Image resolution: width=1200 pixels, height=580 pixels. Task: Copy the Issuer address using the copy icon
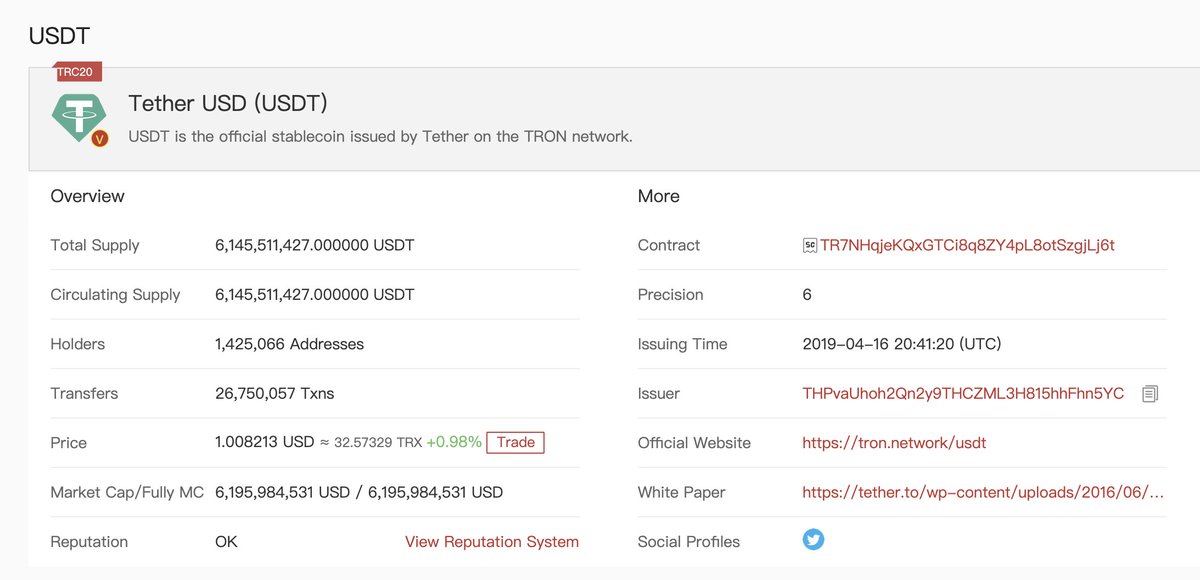(1150, 394)
